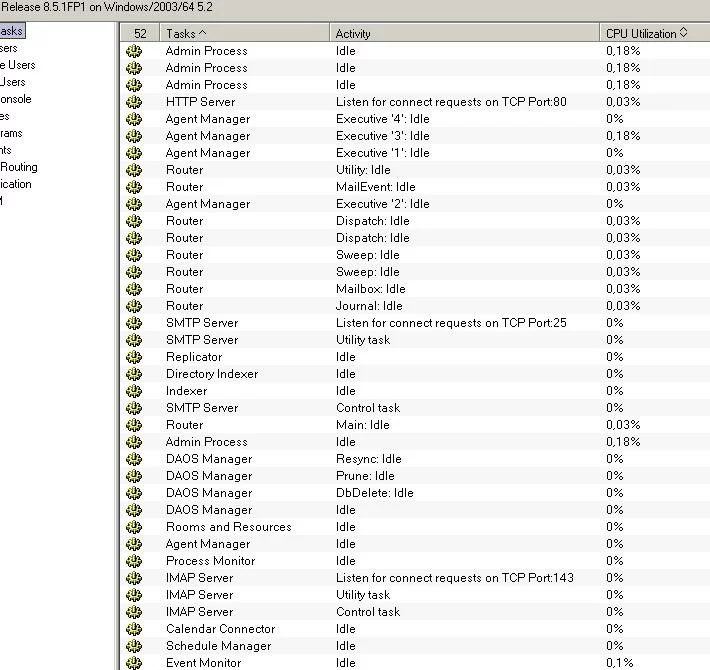Click the Process Monitor gear icon

[x=134, y=561]
